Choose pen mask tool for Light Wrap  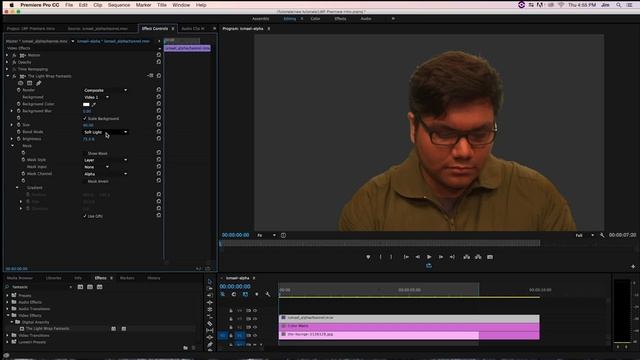point(39,83)
